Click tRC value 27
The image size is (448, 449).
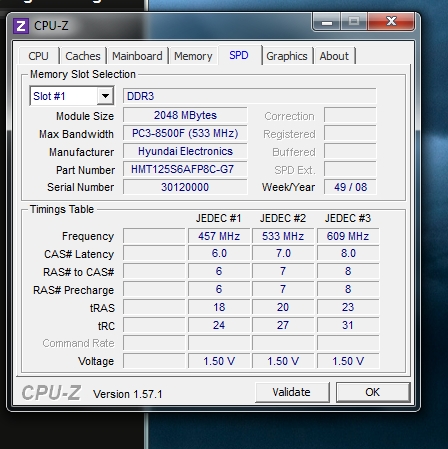coord(283,325)
